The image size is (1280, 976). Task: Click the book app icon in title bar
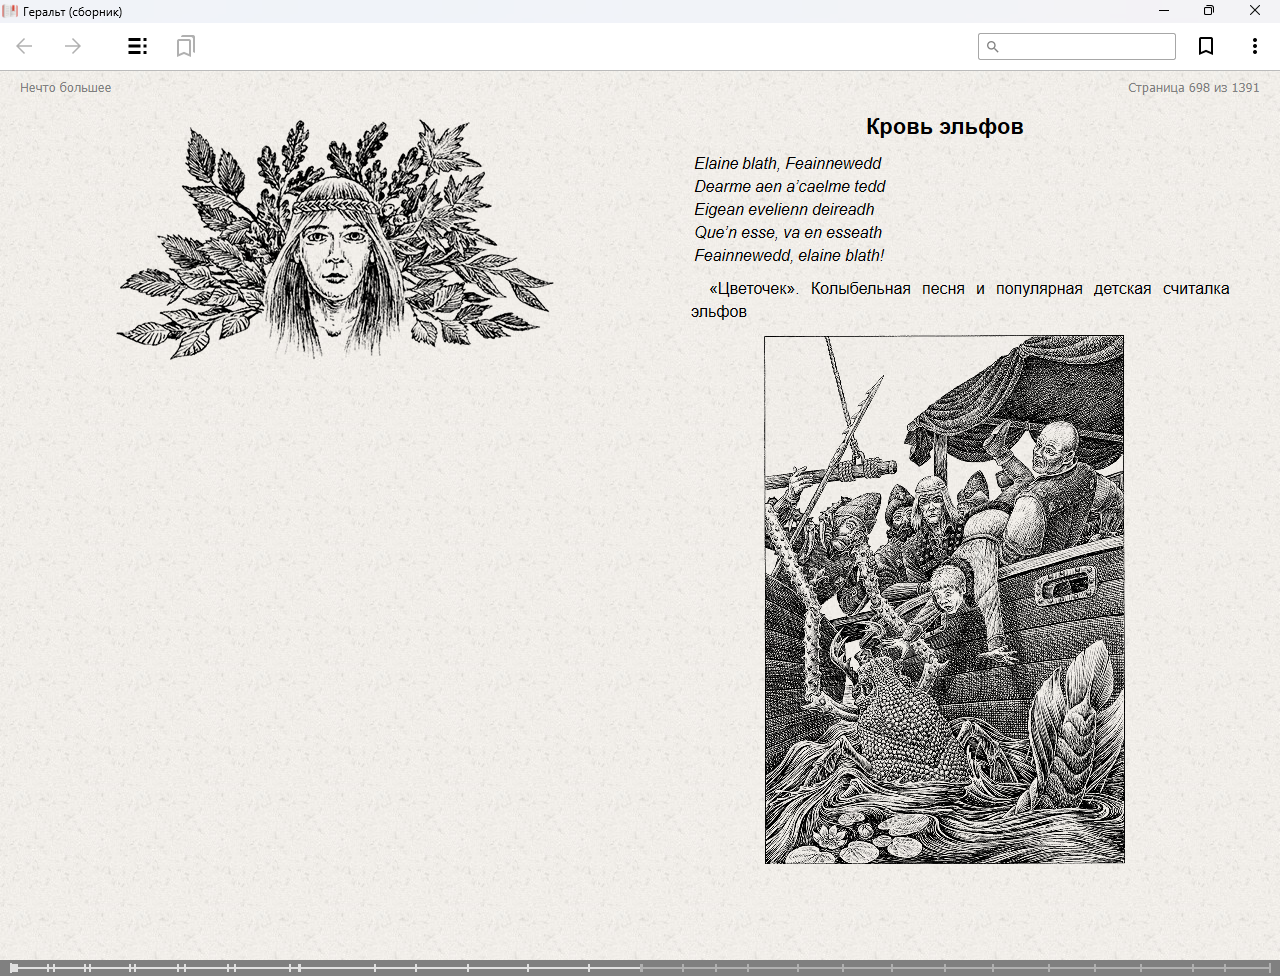[x=11, y=11]
